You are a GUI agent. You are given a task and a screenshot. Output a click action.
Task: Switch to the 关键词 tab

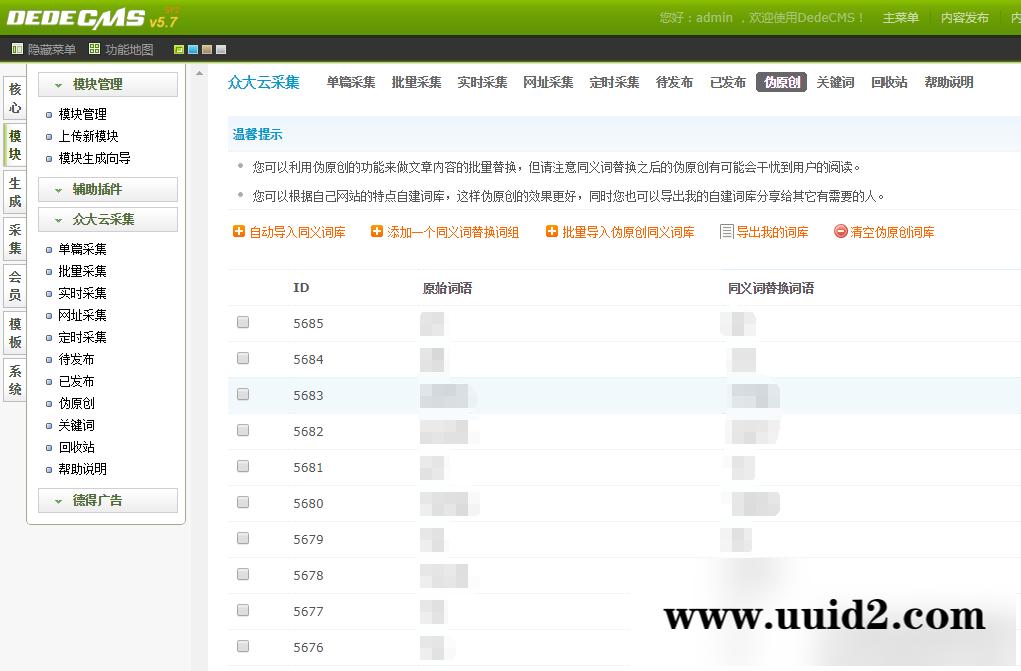point(835,82)
